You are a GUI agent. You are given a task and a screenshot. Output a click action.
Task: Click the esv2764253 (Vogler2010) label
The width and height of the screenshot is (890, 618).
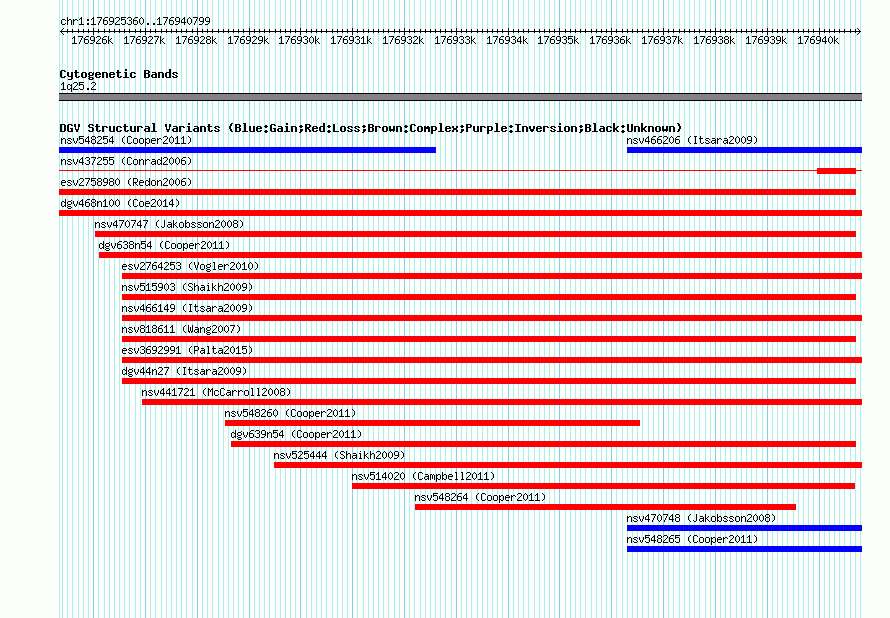pos(190,266)
